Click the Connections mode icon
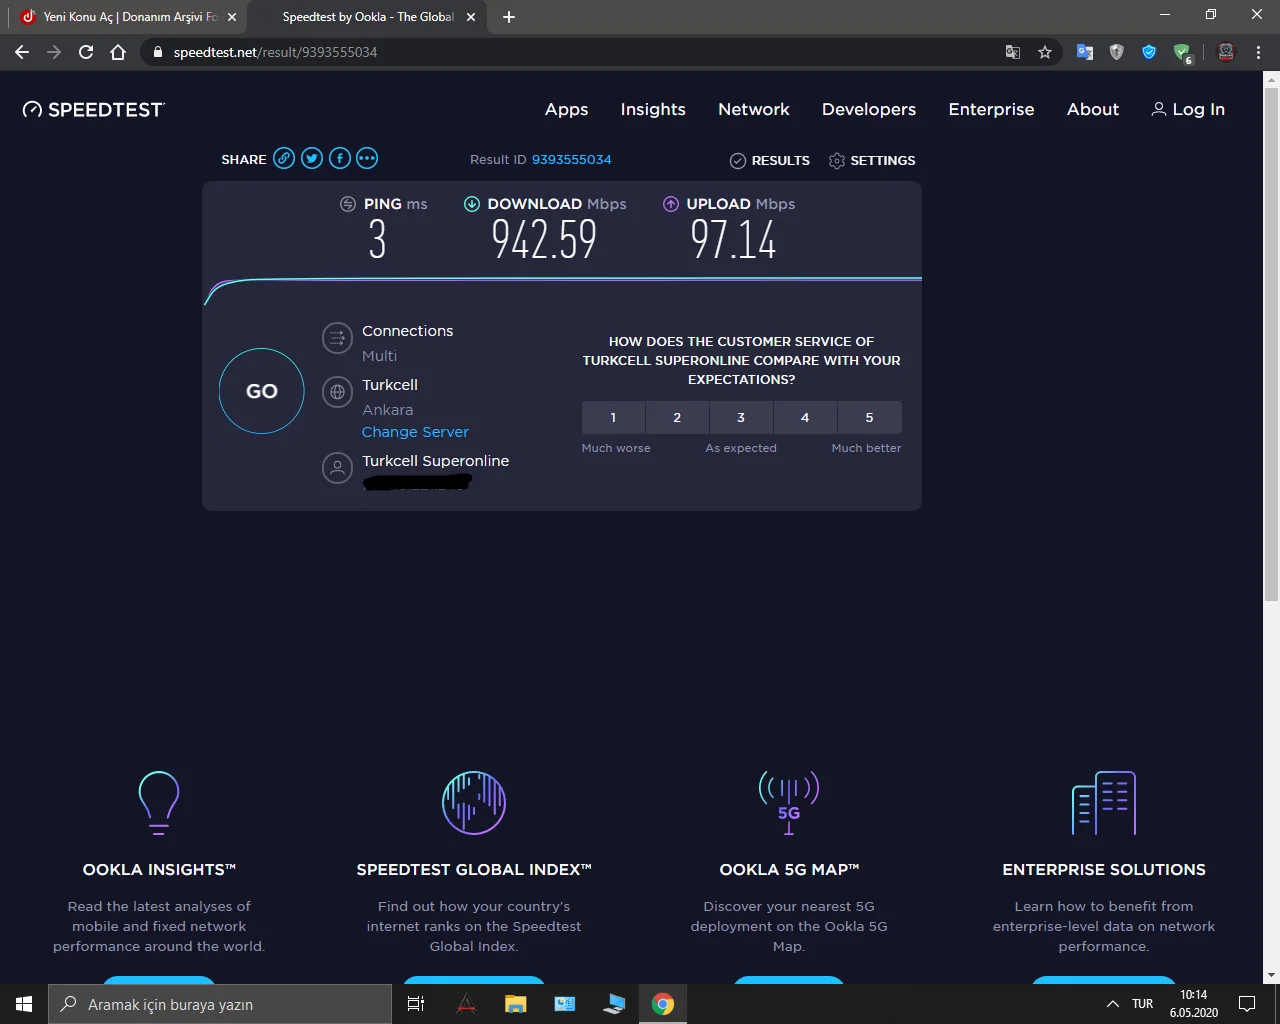1280x1024 pixels. [338, 338]
